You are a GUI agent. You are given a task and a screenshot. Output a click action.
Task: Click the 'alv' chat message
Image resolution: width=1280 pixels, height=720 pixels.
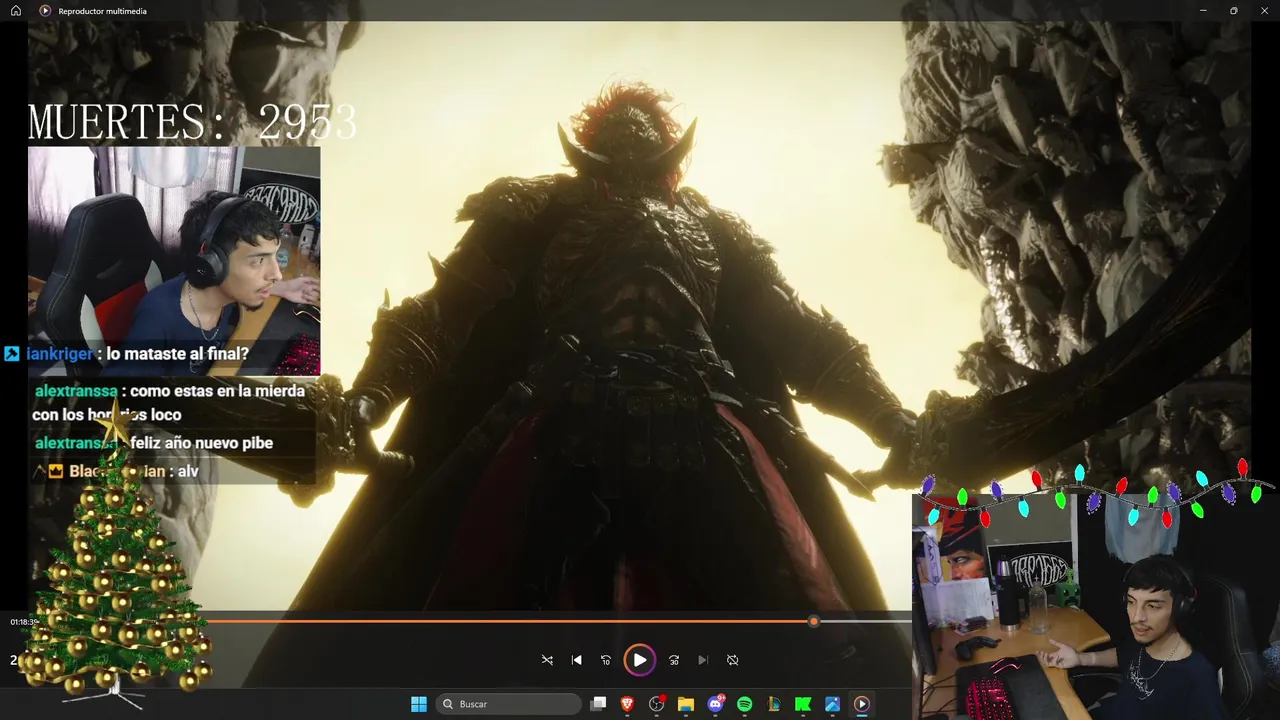point(188,471)
